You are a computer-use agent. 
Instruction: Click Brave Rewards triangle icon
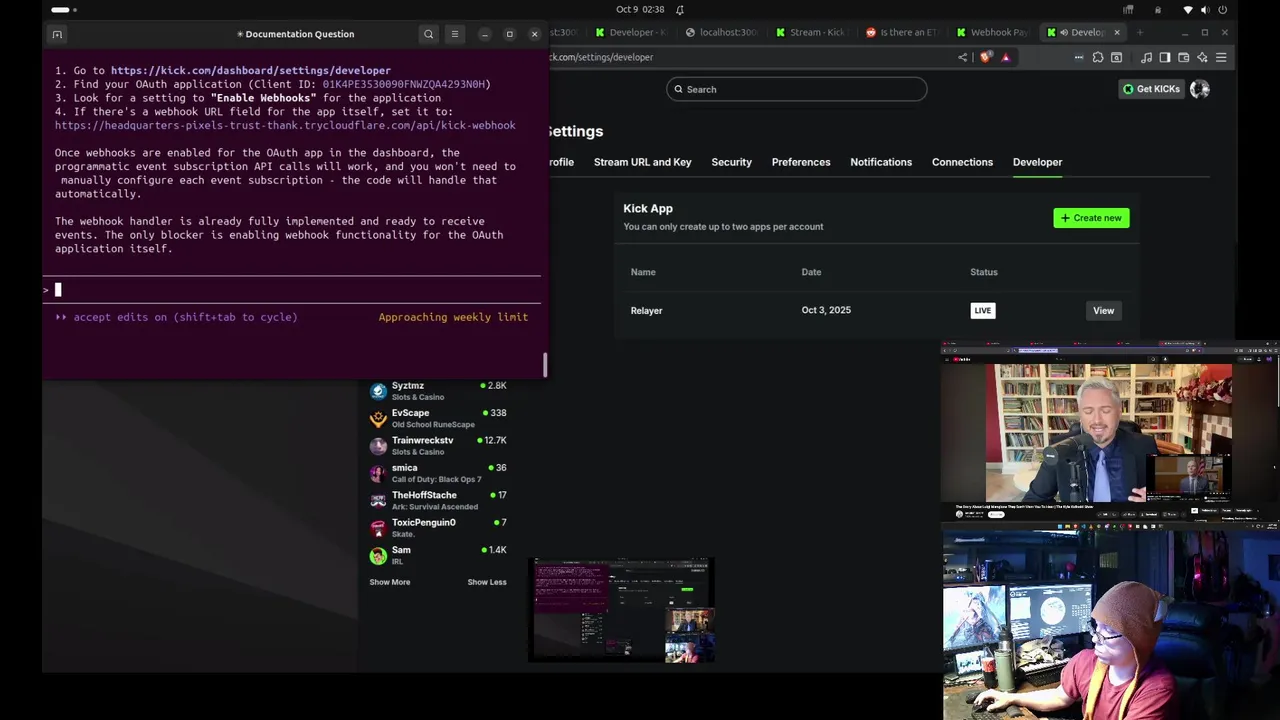pyautogui.click(x=1005, y=57)
